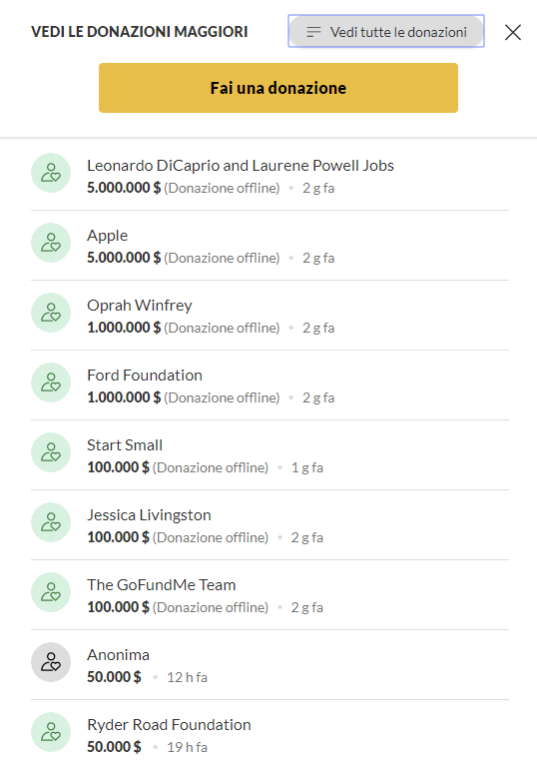Screen dimensions: 537x768
Task: Click Leonardo DiCaprio donor avatar icon
Action: click(51, 173)
